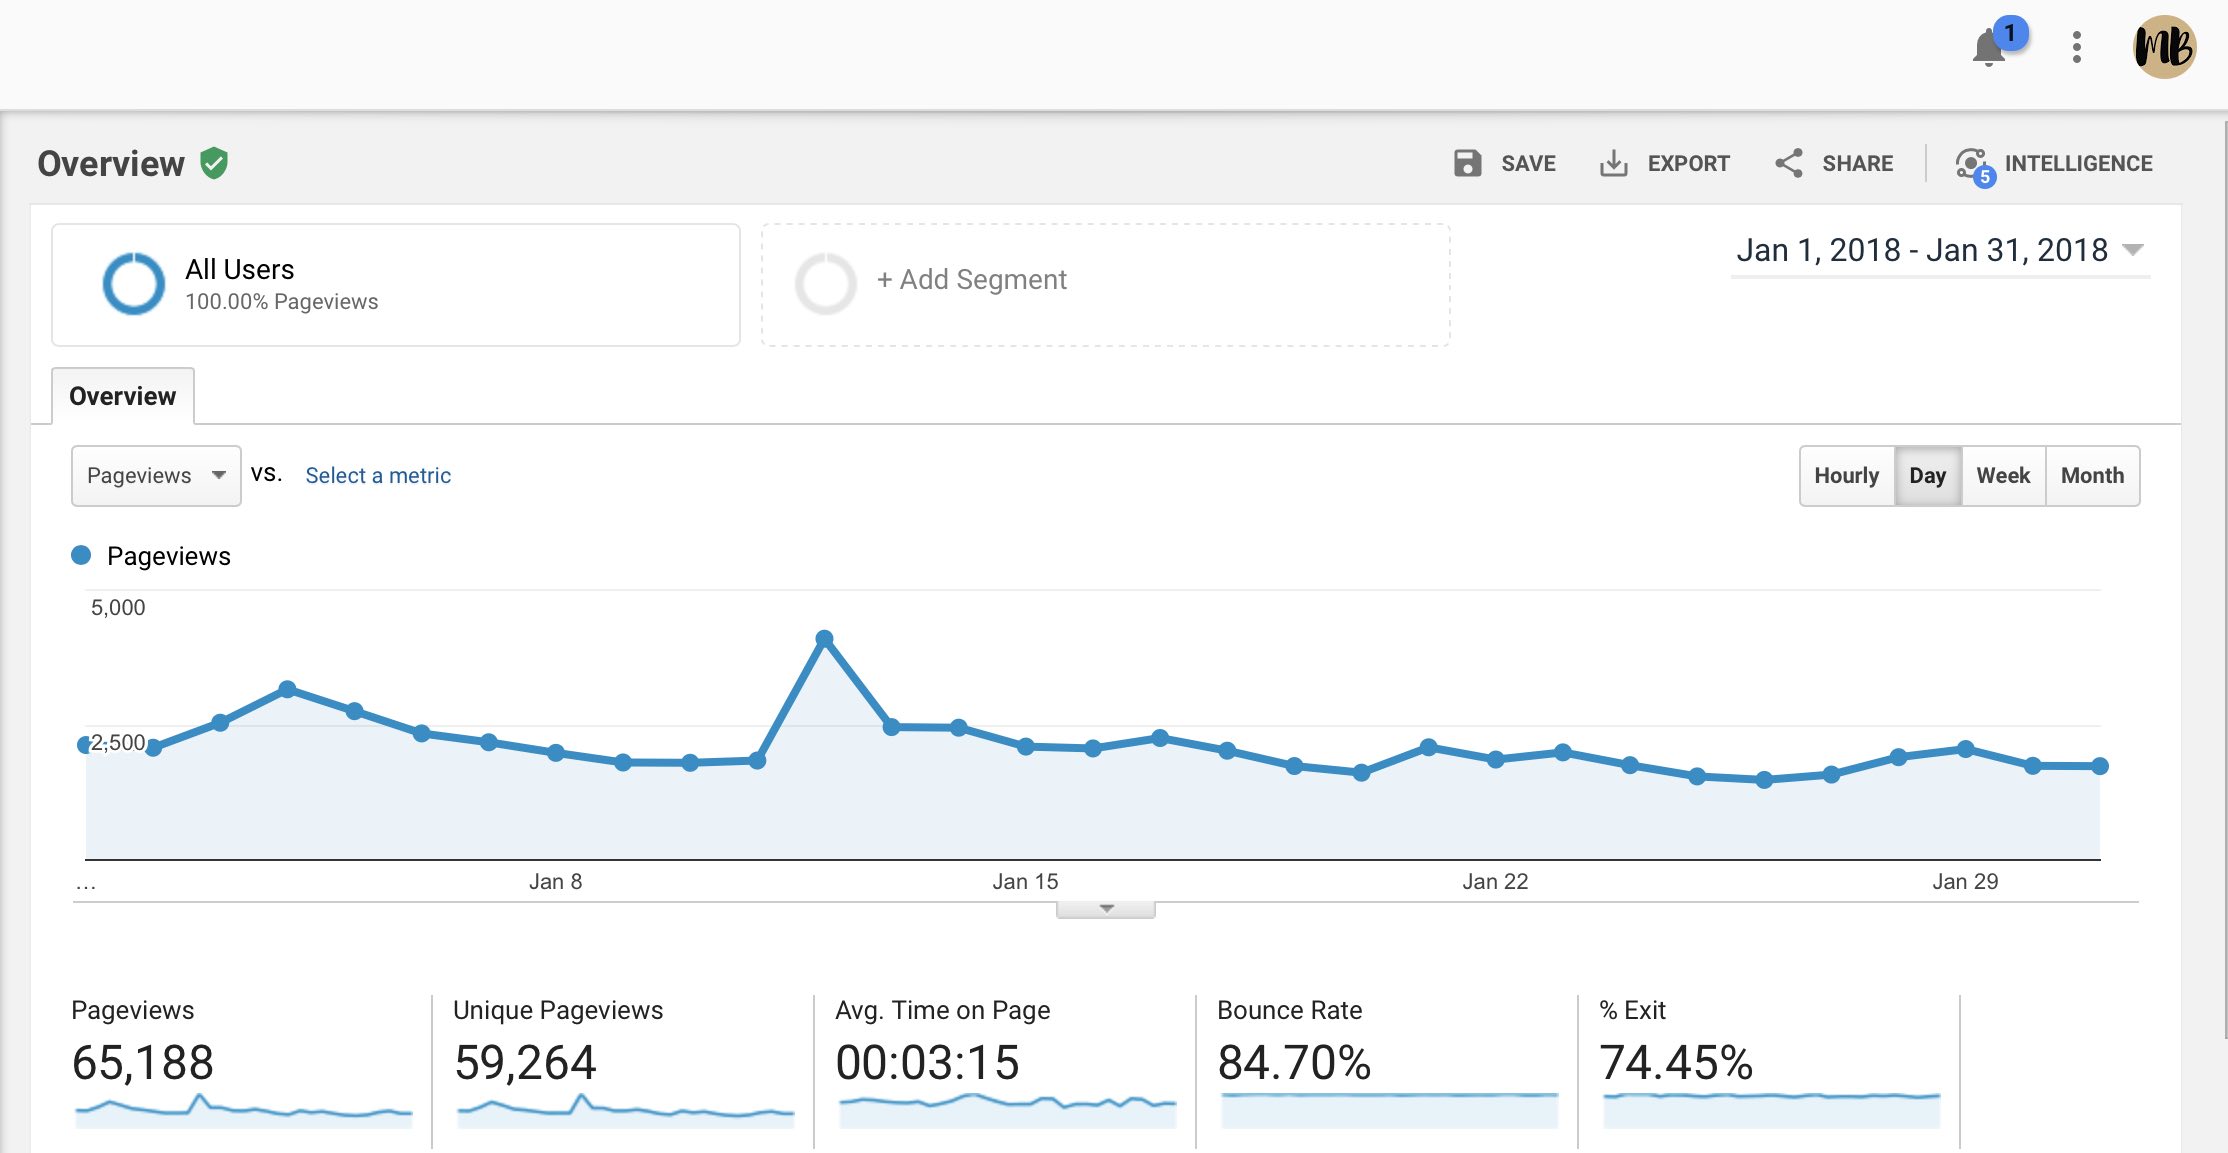Switch chart to Day view
Screen dimensions: 2228x1153
point(1928,476)
